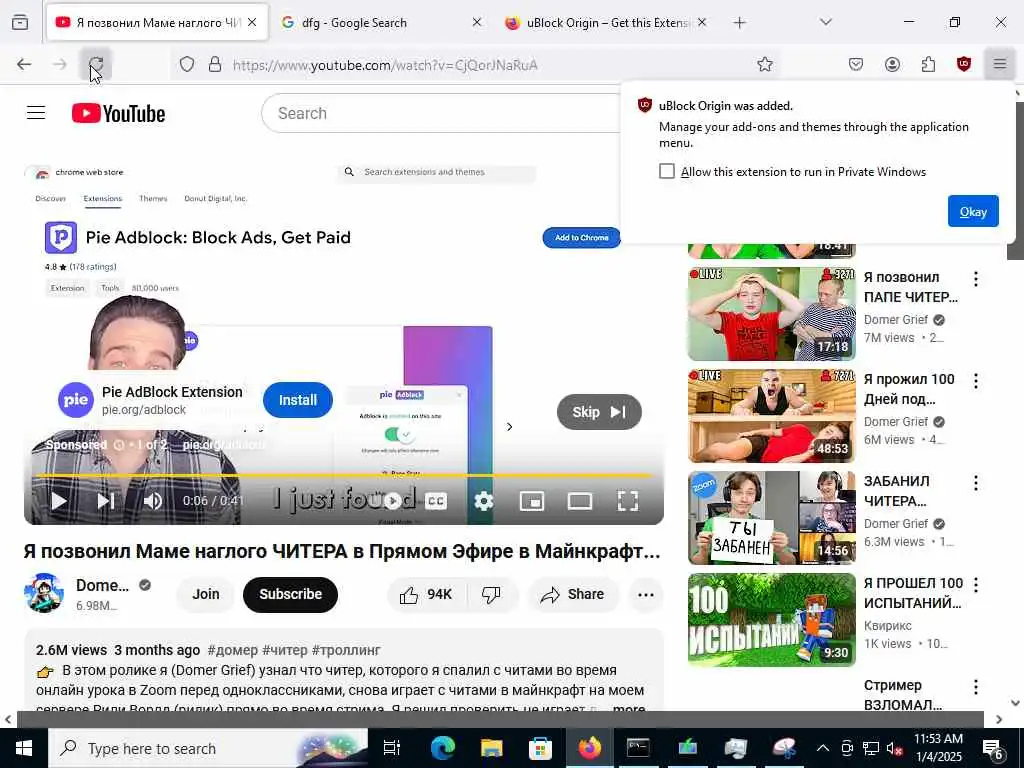Open the Firefox account icon
Viewport: 1024px width, 768px height.
(x=892, y=64)
